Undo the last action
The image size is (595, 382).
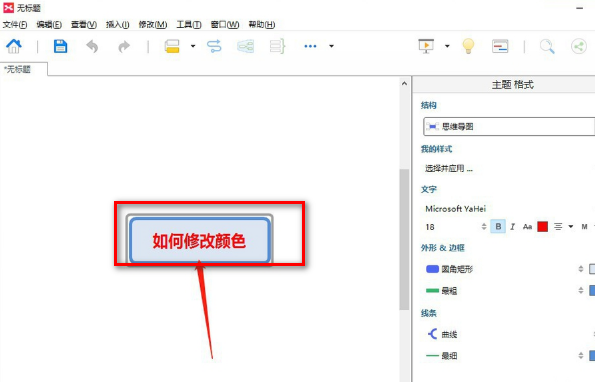tap(92, 47)
